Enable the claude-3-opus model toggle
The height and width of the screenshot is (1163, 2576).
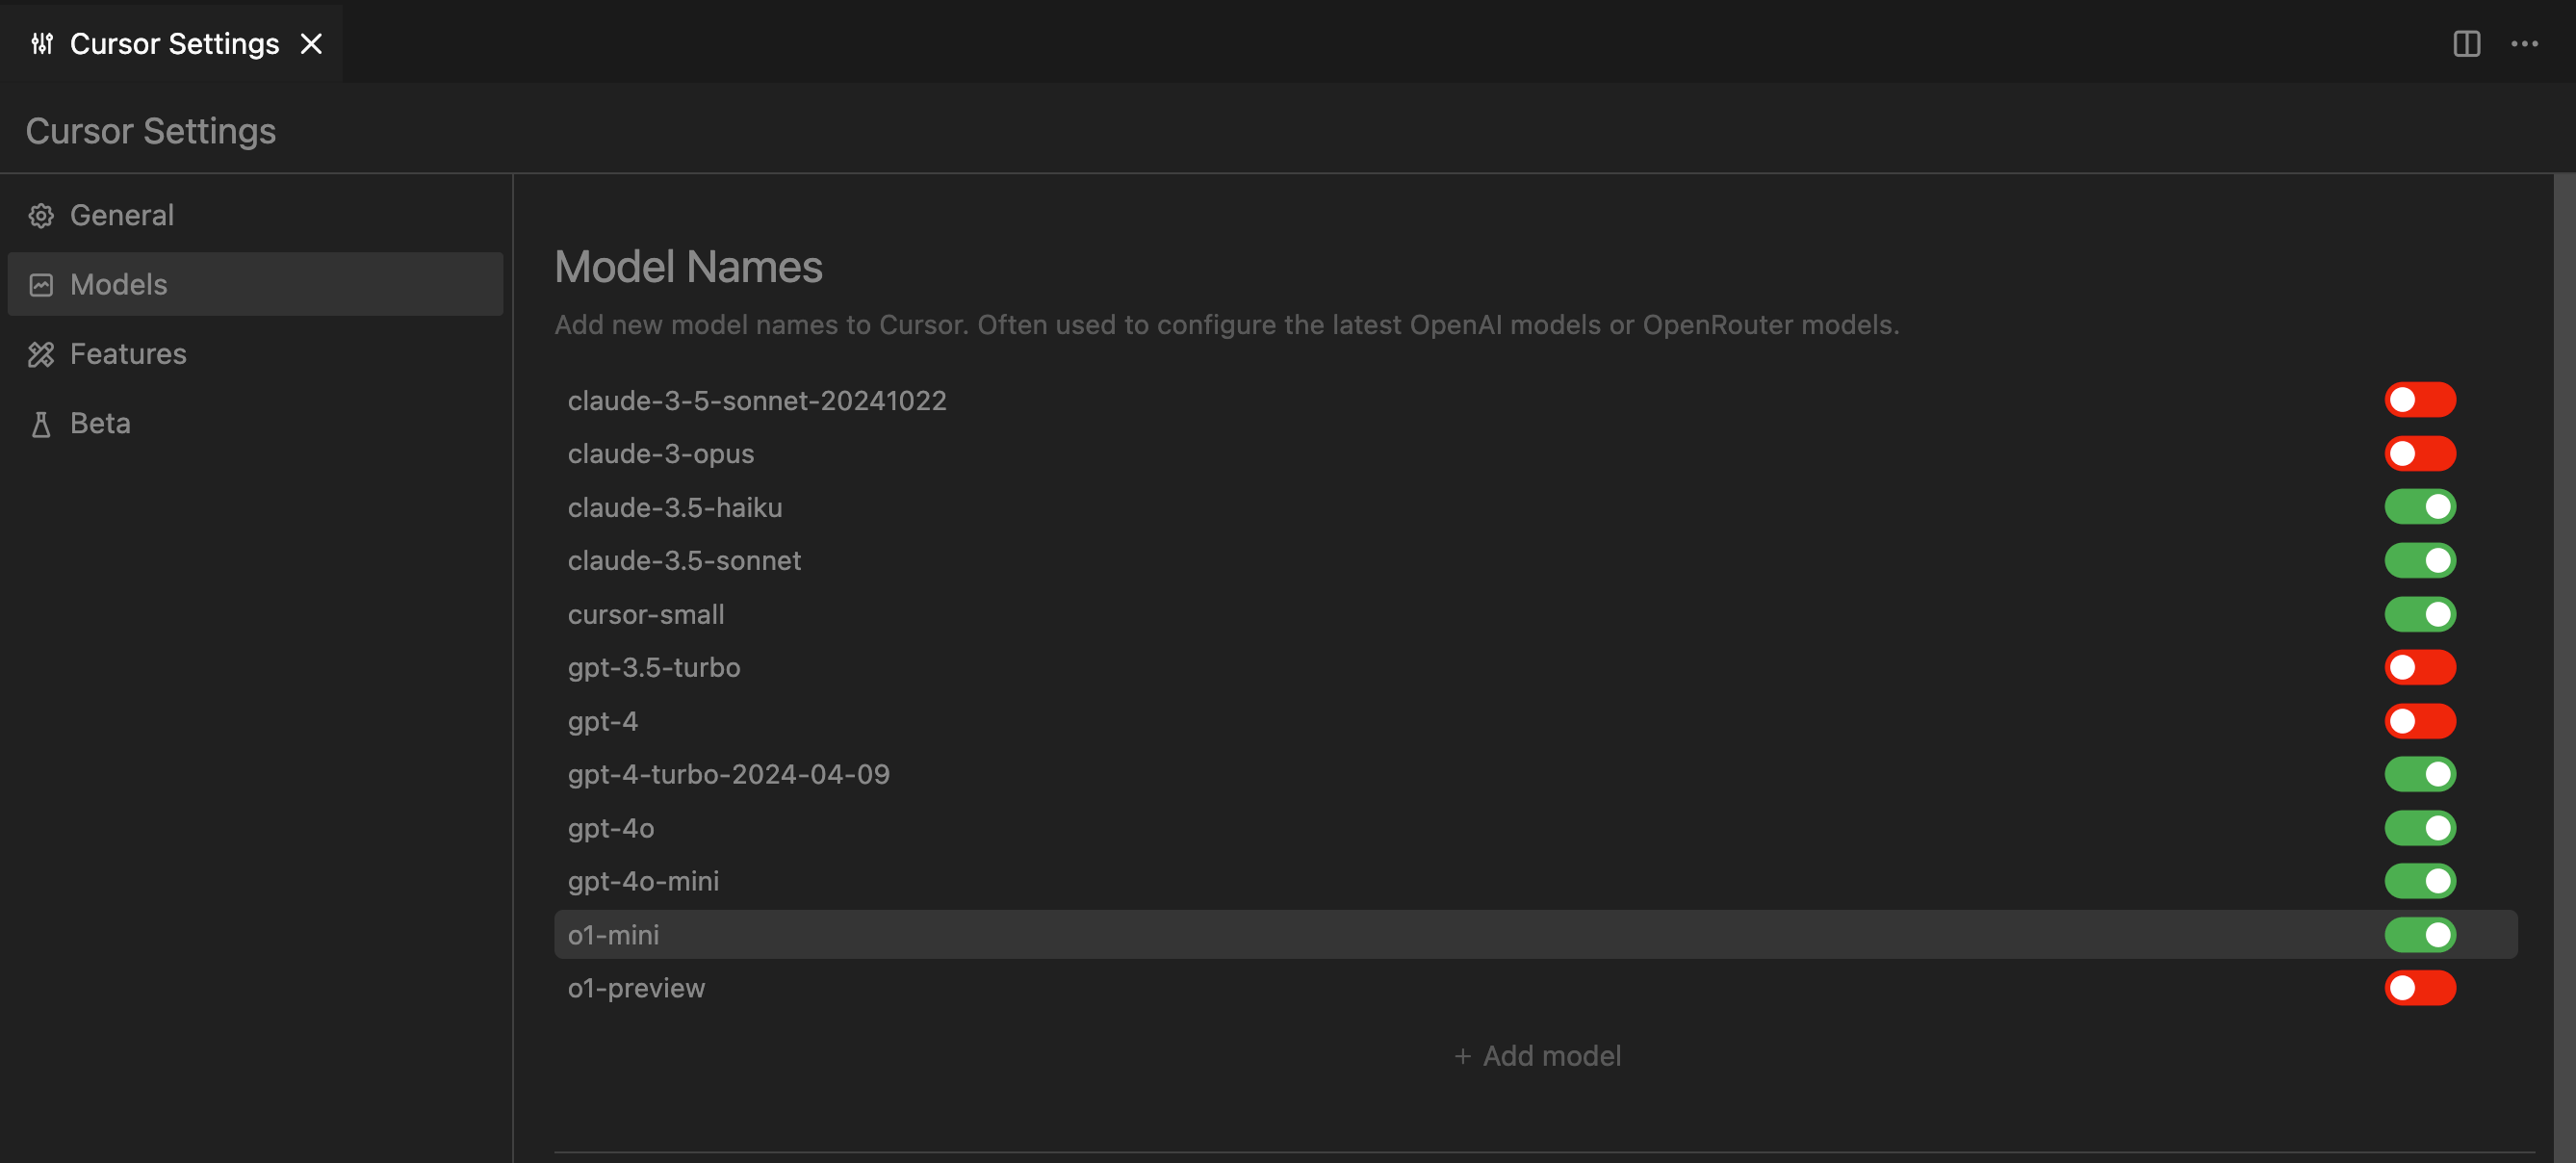2420,454
